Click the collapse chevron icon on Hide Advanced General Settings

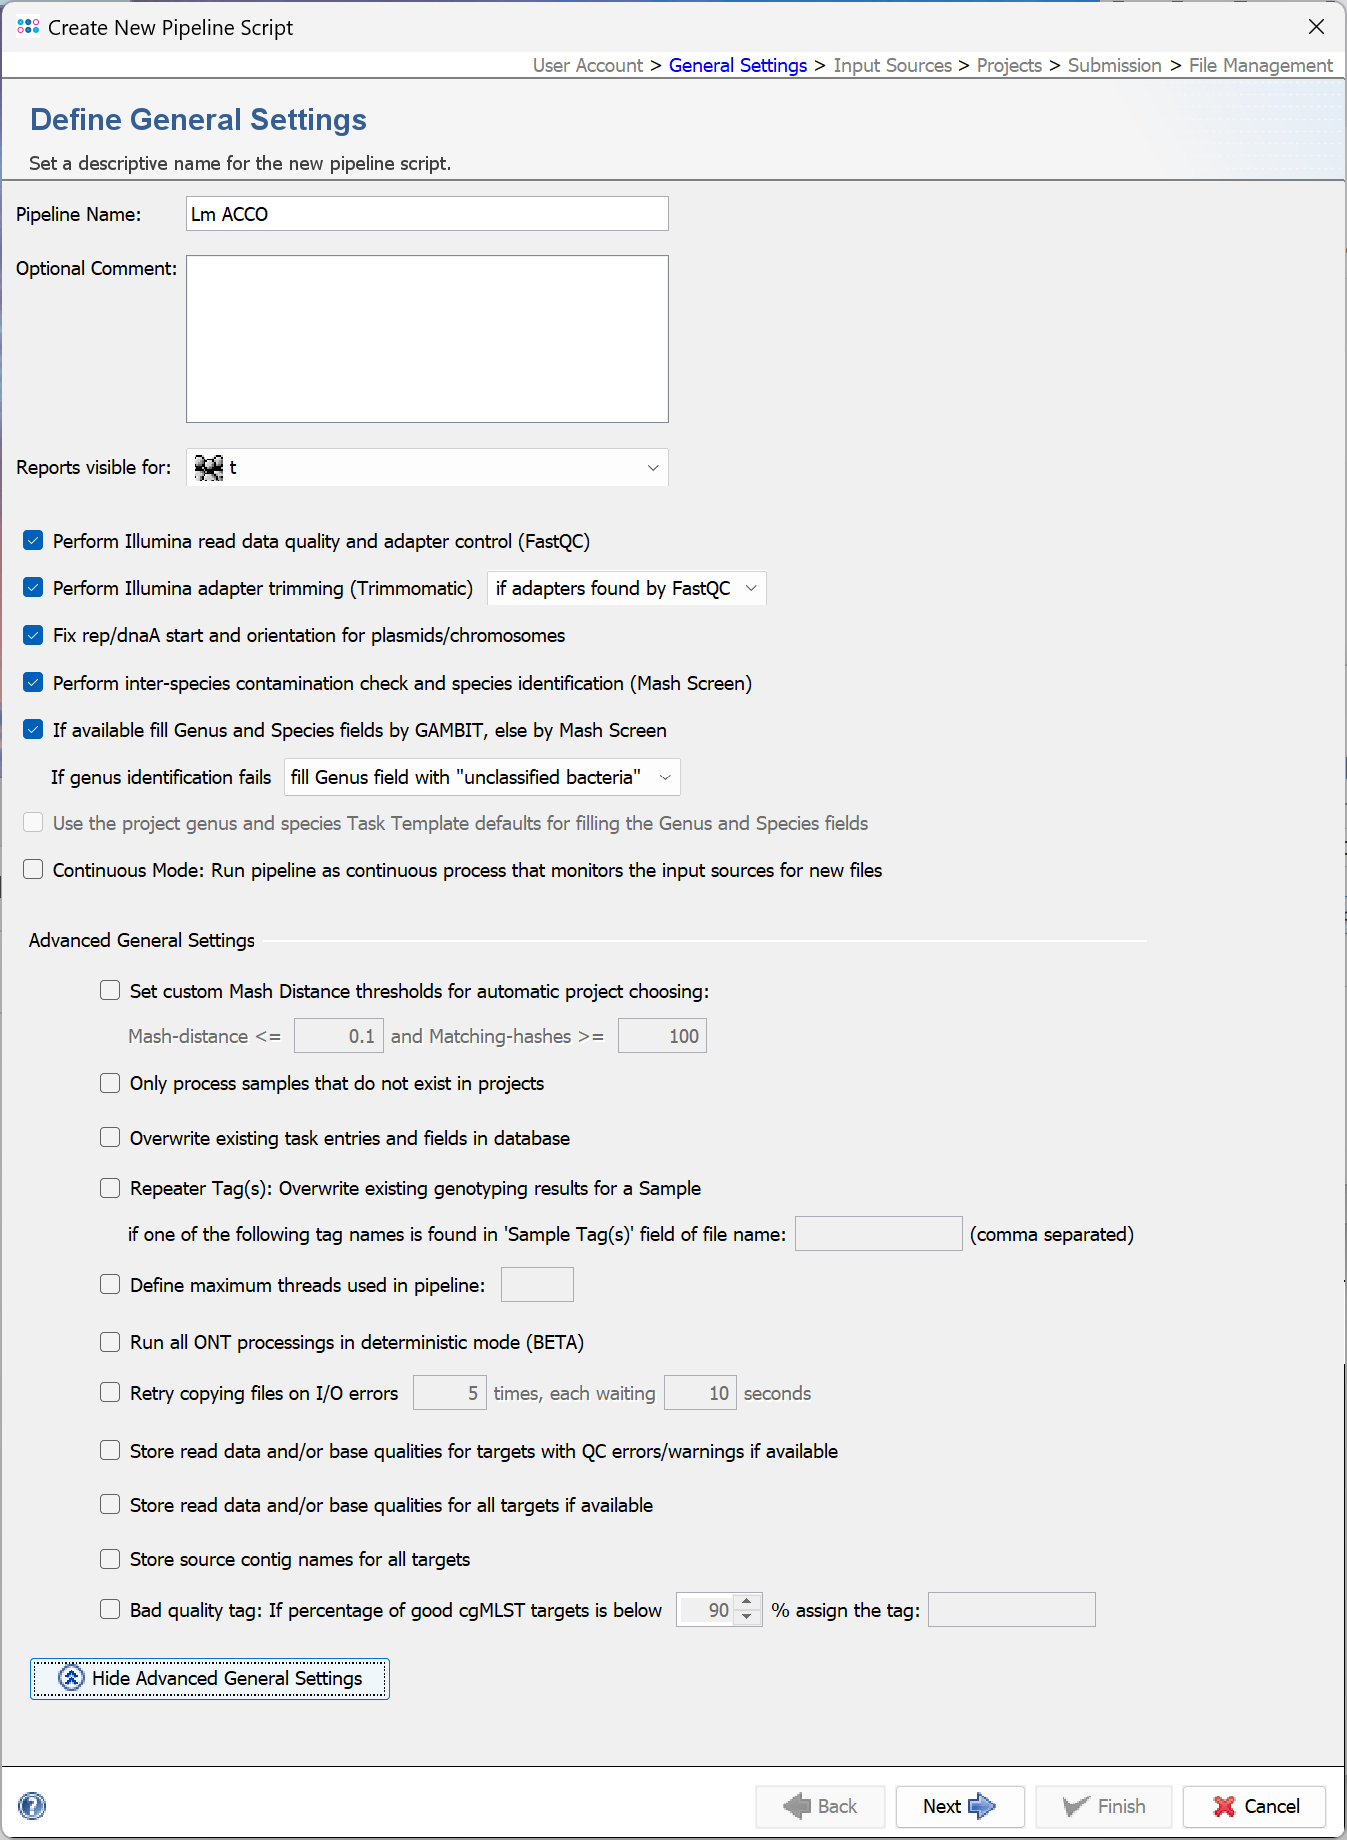click(71, 1678)
